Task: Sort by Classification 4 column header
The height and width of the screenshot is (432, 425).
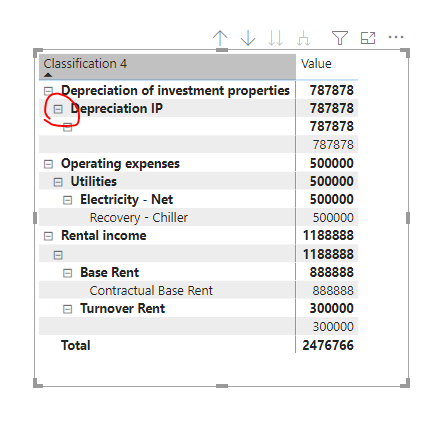Action: [x=167, y=67]
